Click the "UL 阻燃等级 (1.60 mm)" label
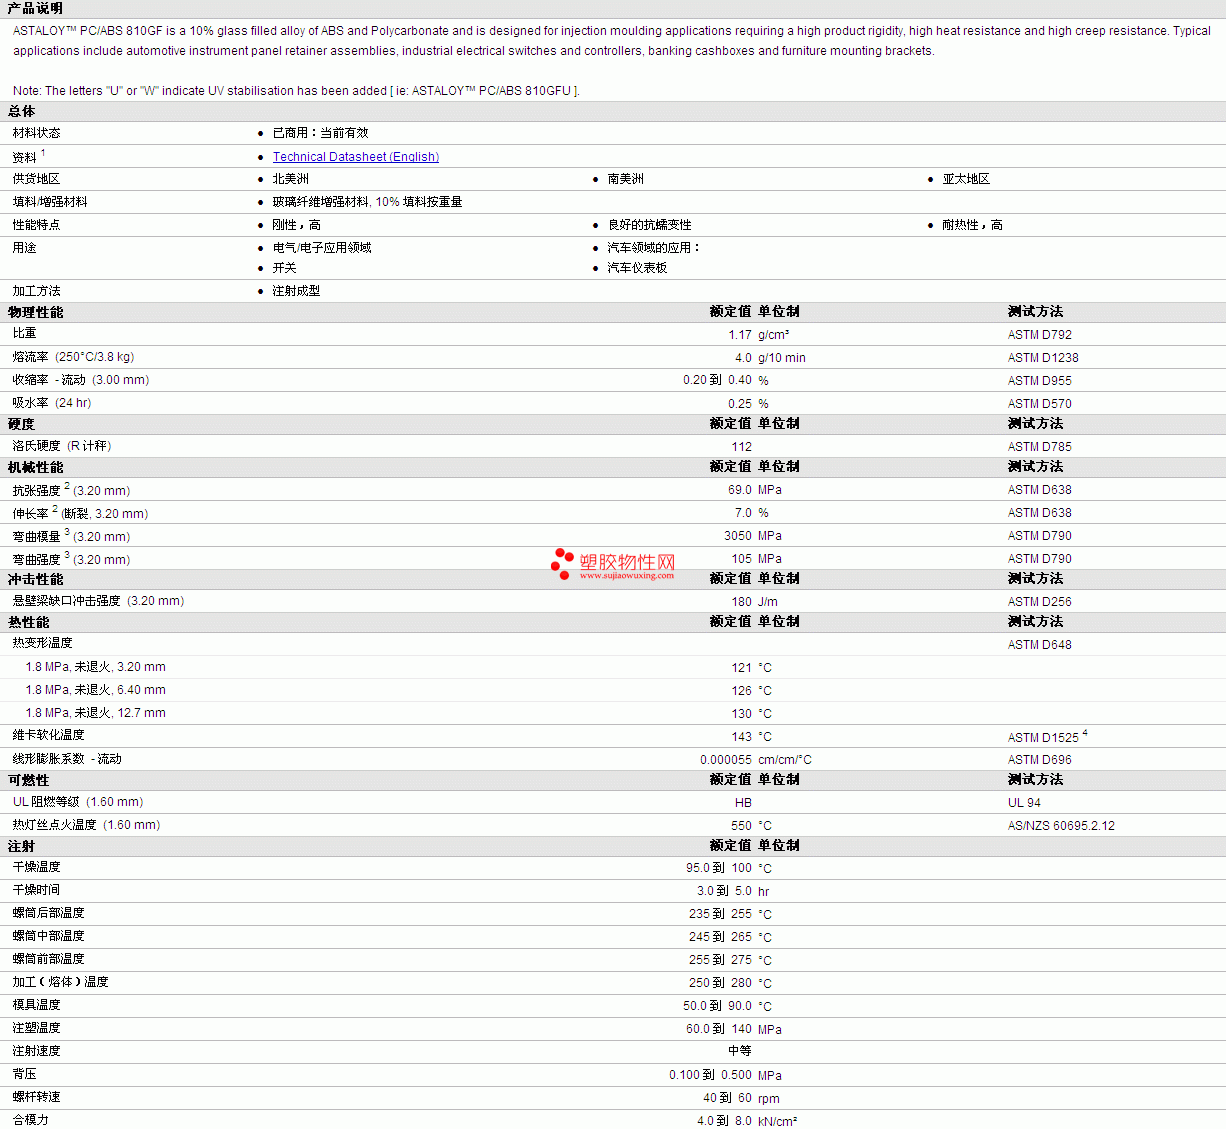This screenshot has height=1129, width=1226. coord(78,802)
